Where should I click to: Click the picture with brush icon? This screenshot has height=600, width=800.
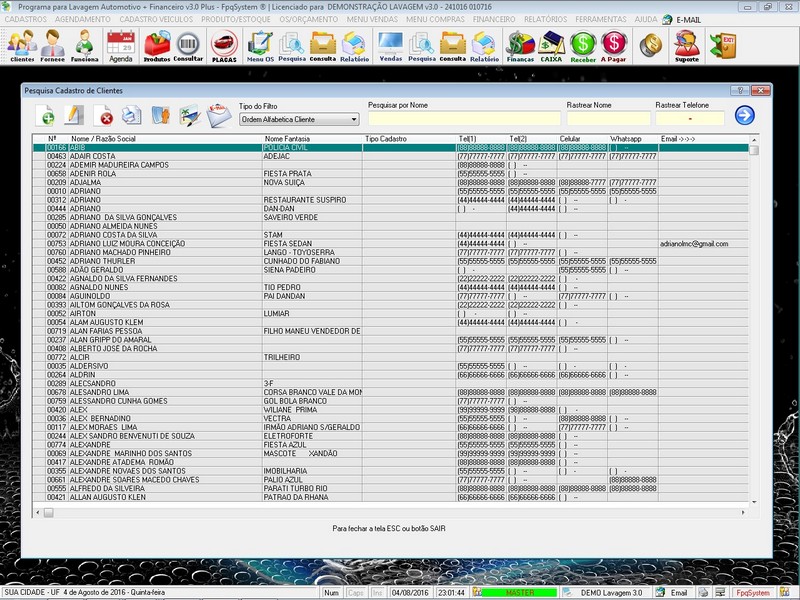pyautogui.click(x=190, y=115)
